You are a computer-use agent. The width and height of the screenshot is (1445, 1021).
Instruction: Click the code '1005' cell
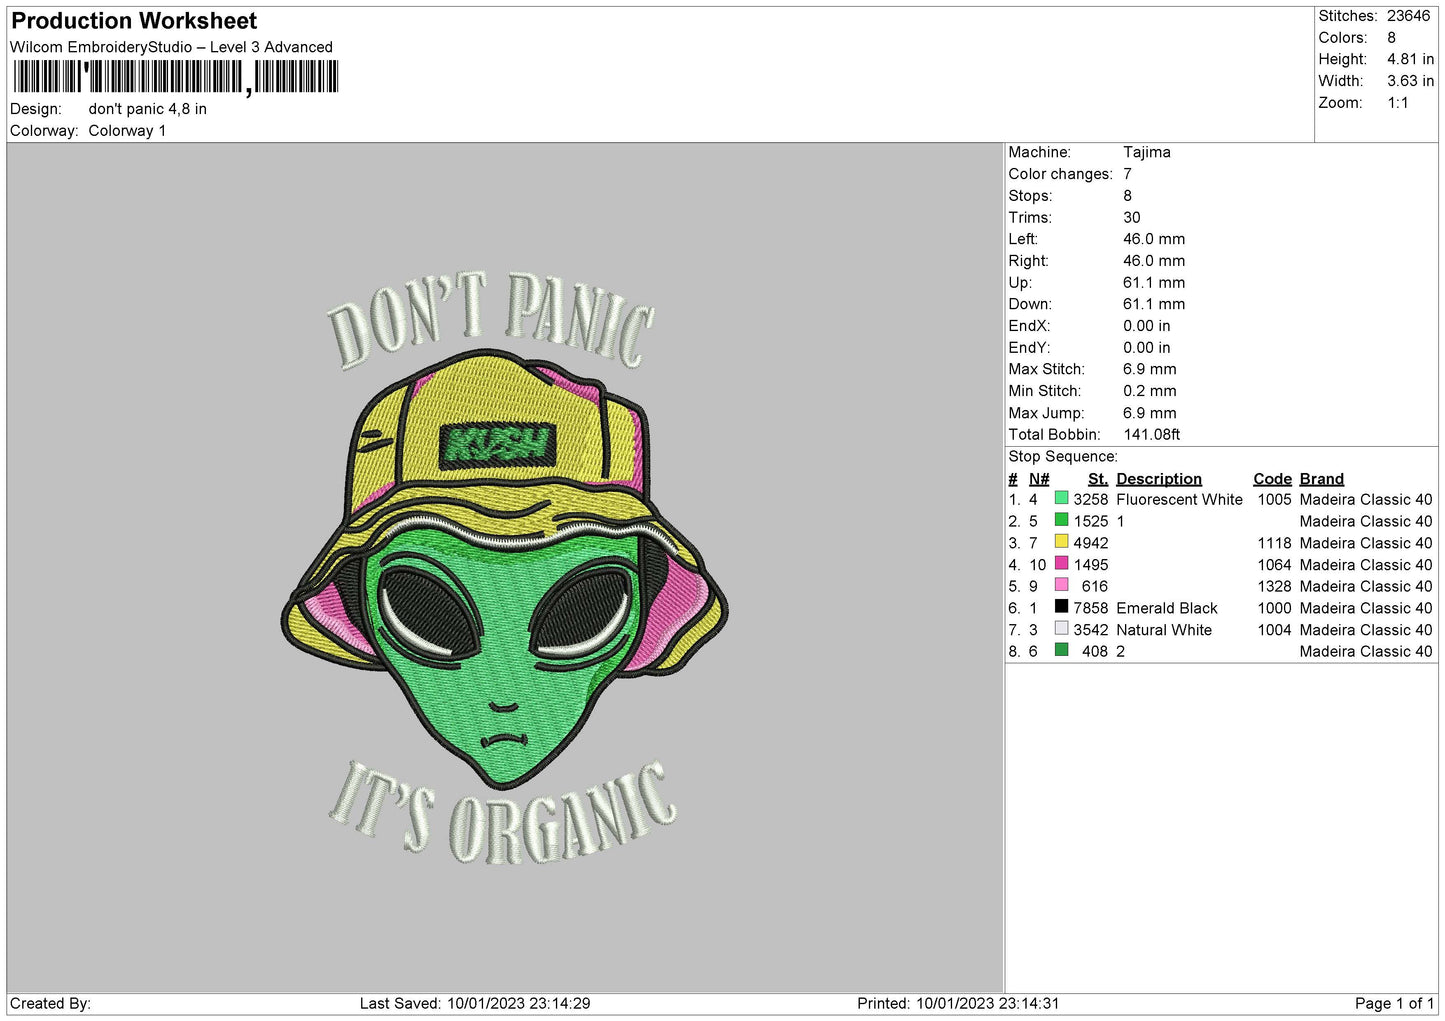click(1274, 499)
